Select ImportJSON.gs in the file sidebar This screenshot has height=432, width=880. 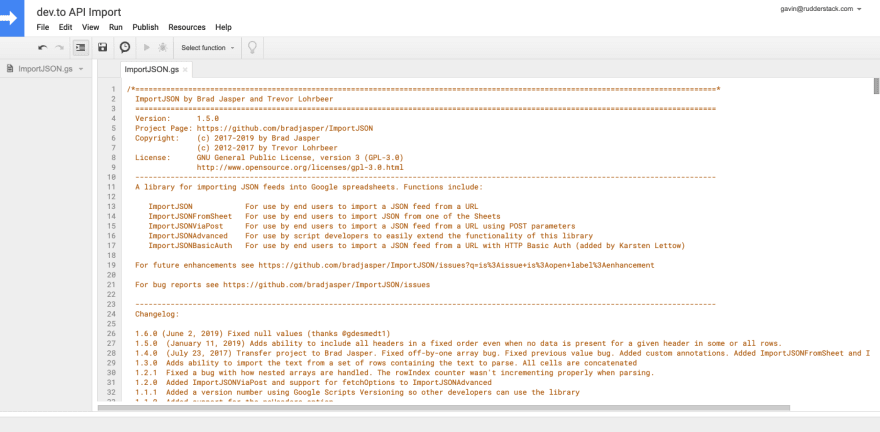(45, 69)
